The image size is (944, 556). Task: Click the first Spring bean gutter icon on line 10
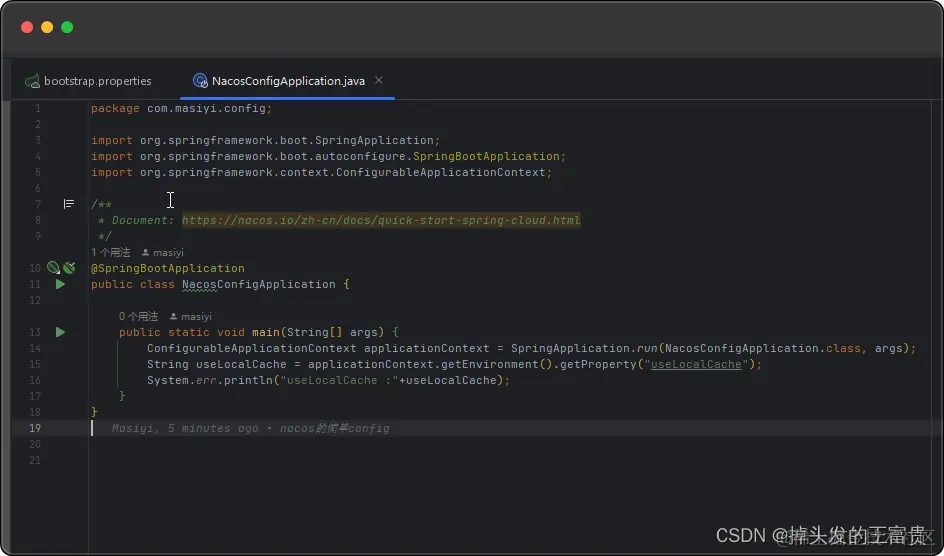tap(53, 268)
